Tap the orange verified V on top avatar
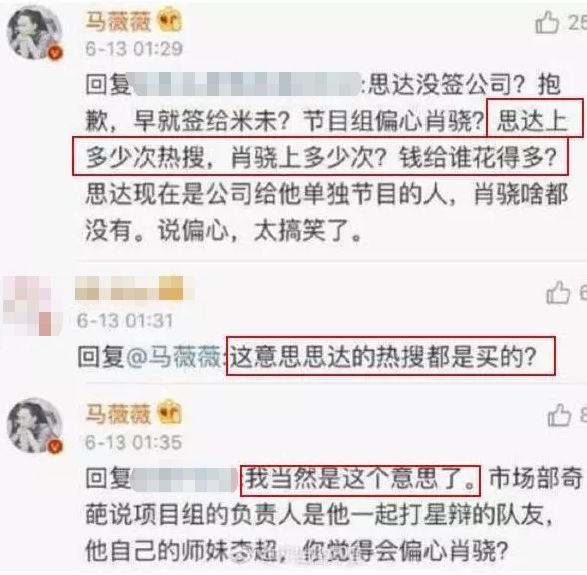The height and width of the screenshot is (575, 587). coord(55,53)
